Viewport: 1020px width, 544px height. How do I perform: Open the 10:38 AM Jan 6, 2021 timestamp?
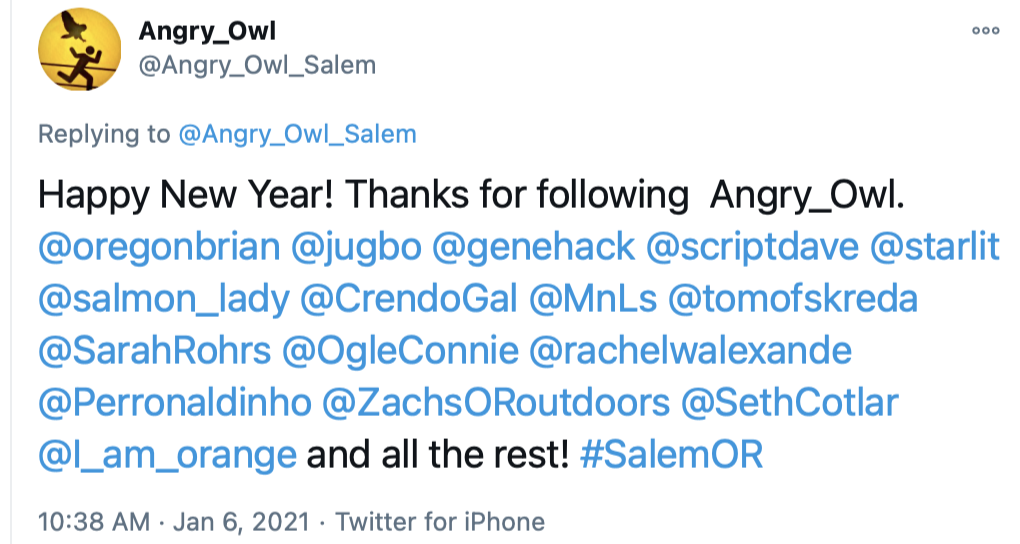coord(168,521)
